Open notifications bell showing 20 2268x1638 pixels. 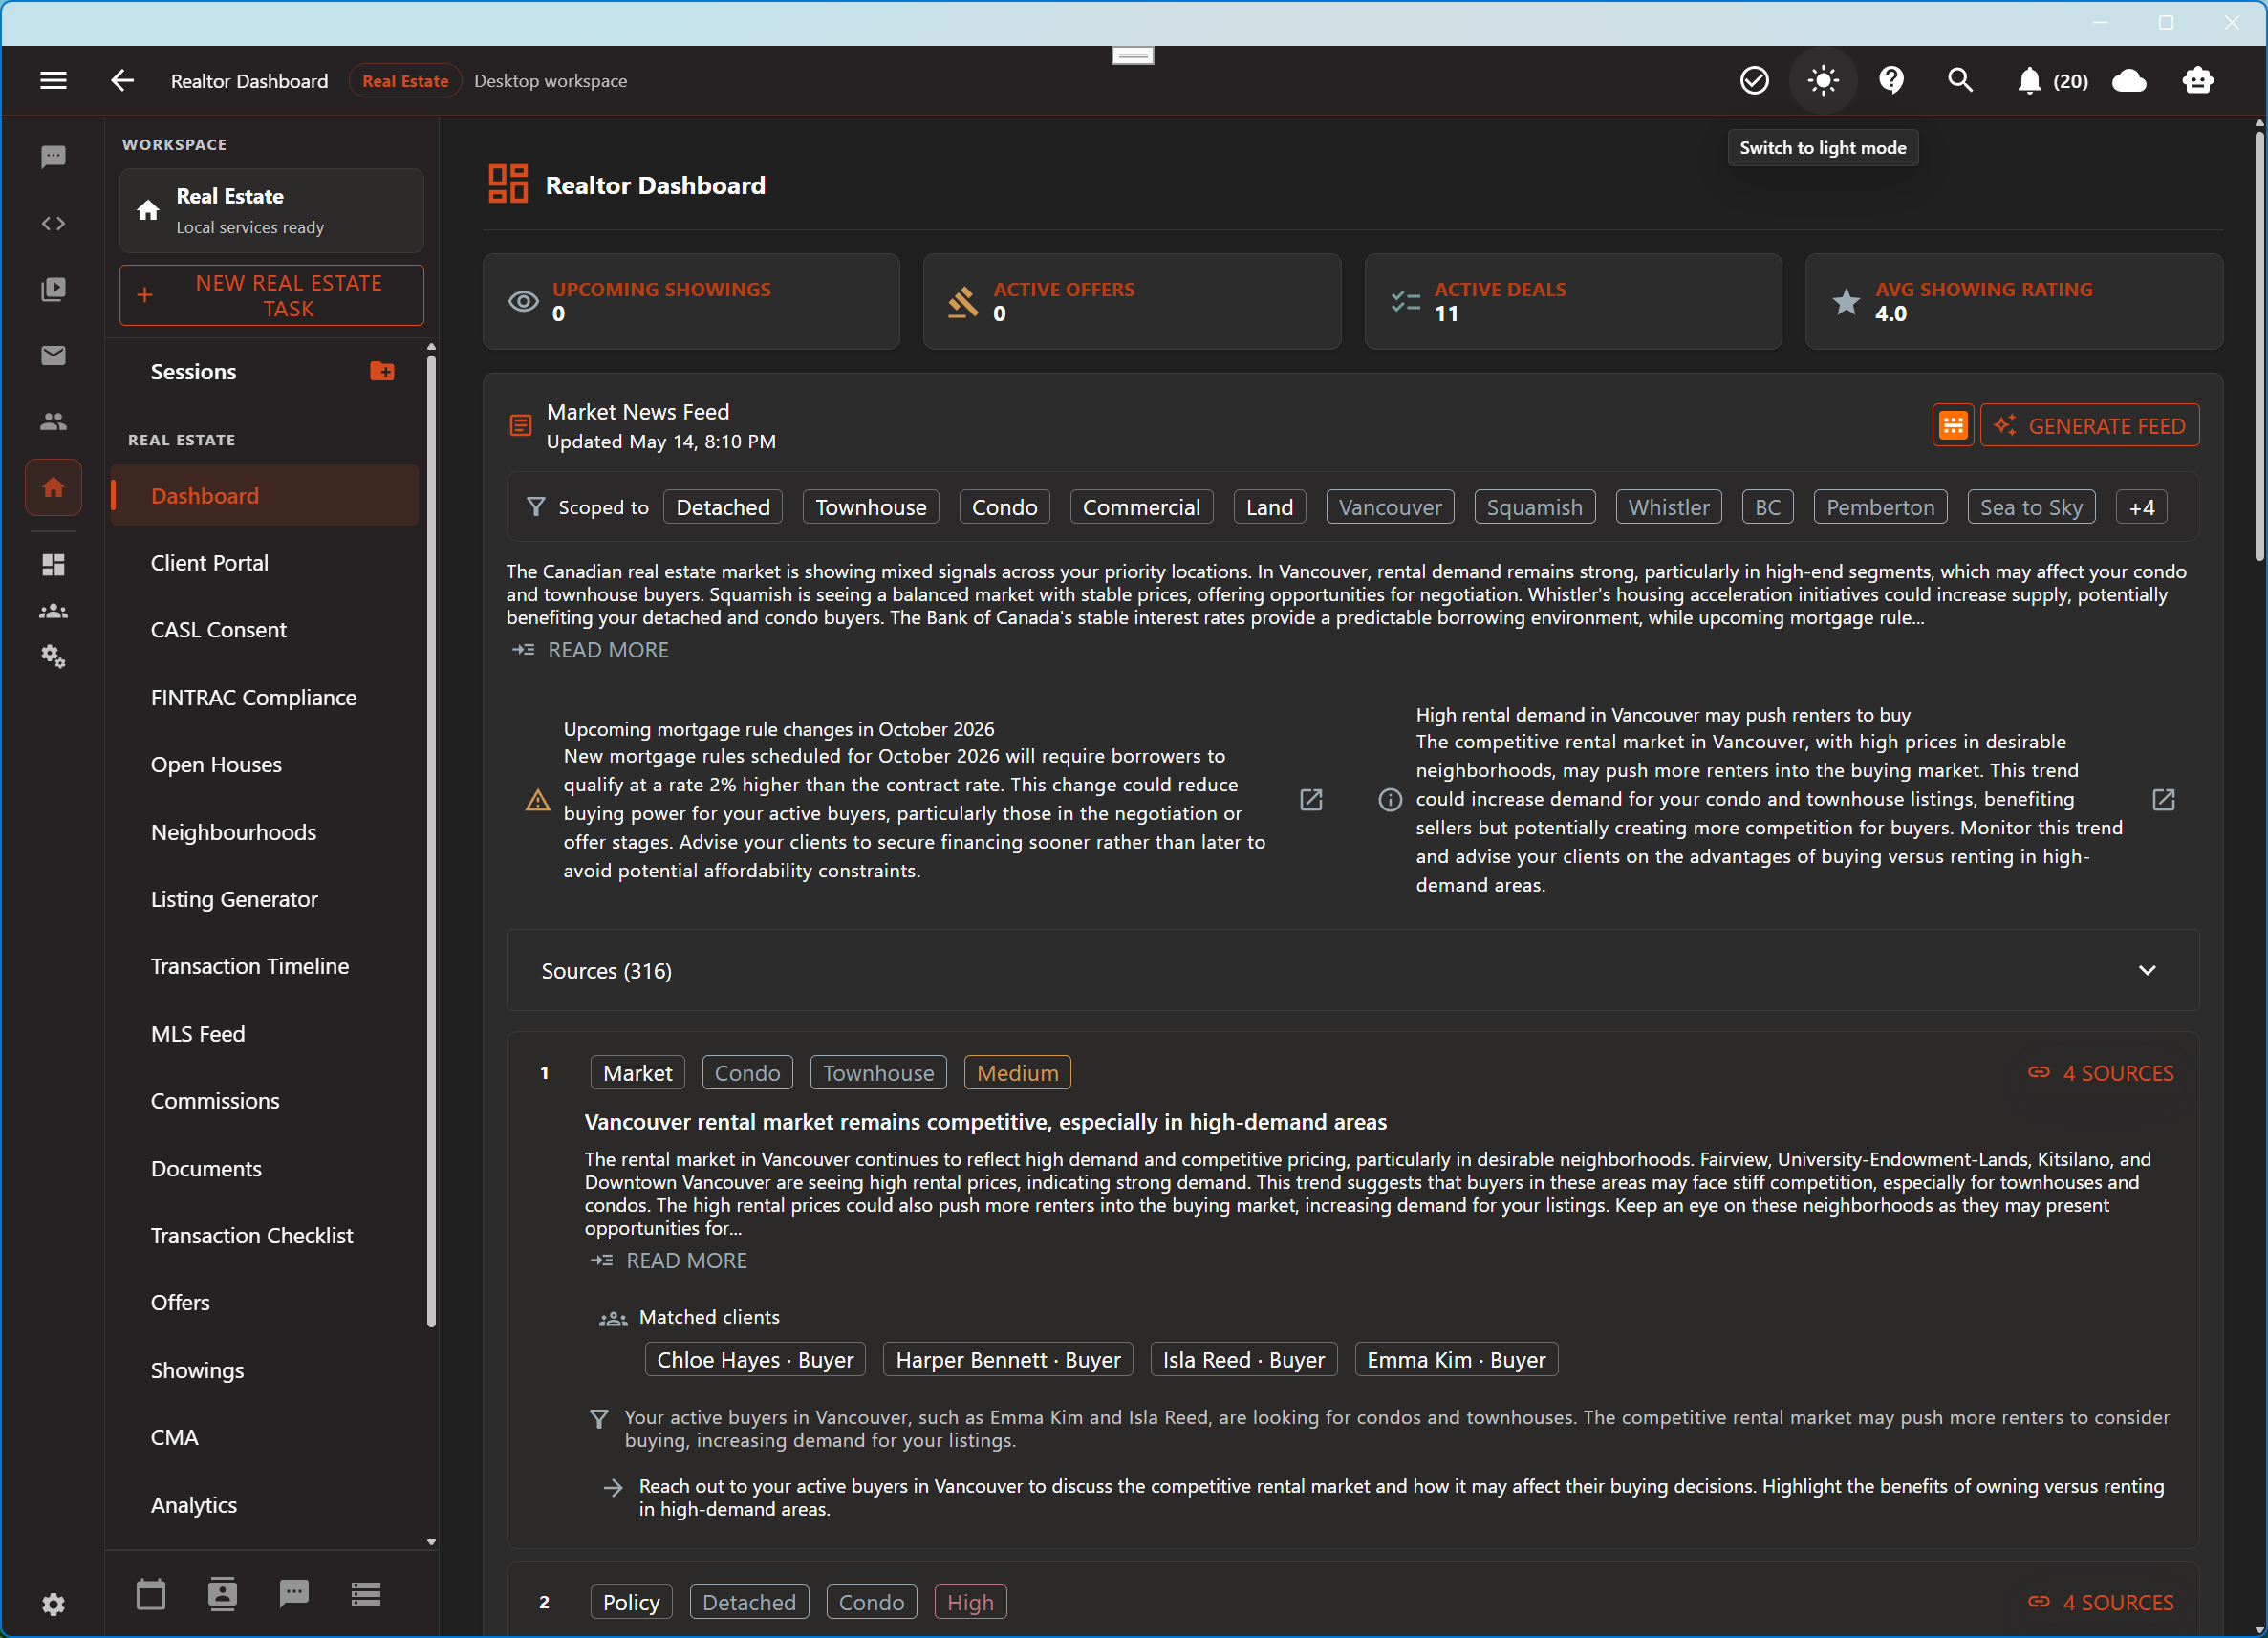(2051, 81)
